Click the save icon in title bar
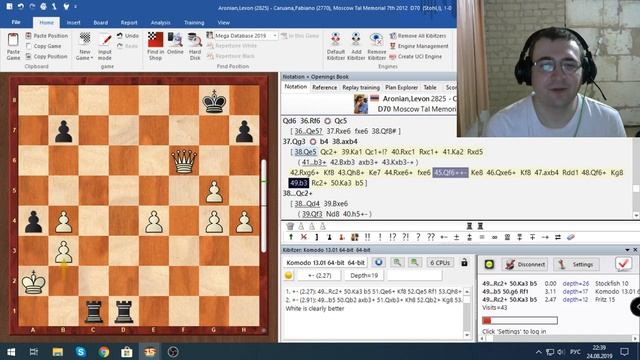This screenshot has height=360, width=640. coord(9,7)
